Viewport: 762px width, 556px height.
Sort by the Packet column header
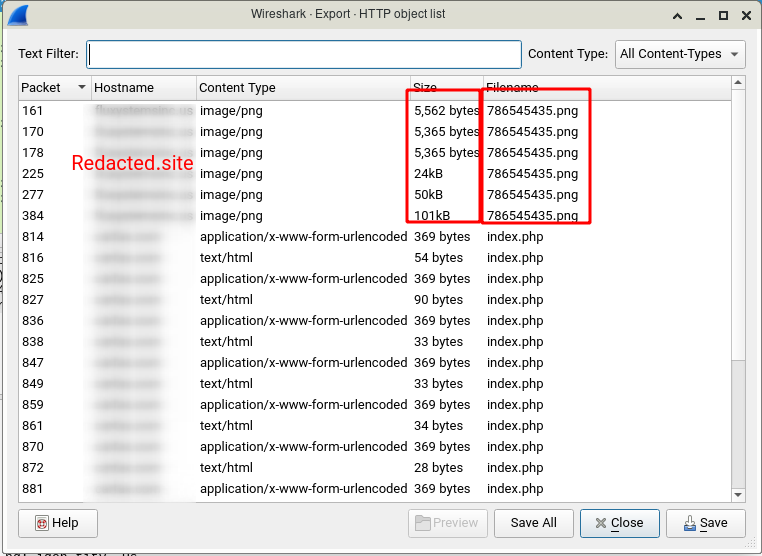pos(55,87)
